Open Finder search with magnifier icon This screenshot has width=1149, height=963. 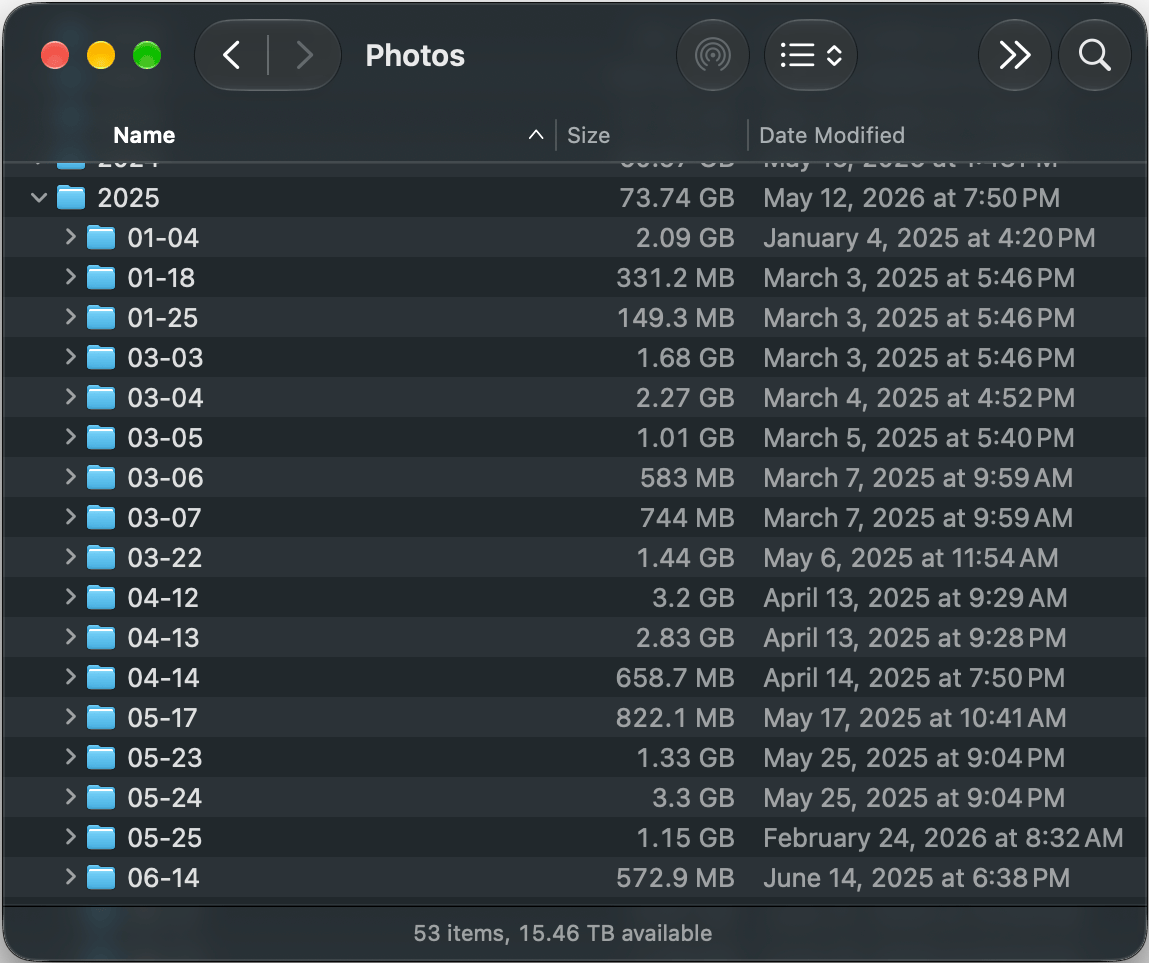[x=1095, y=56]
